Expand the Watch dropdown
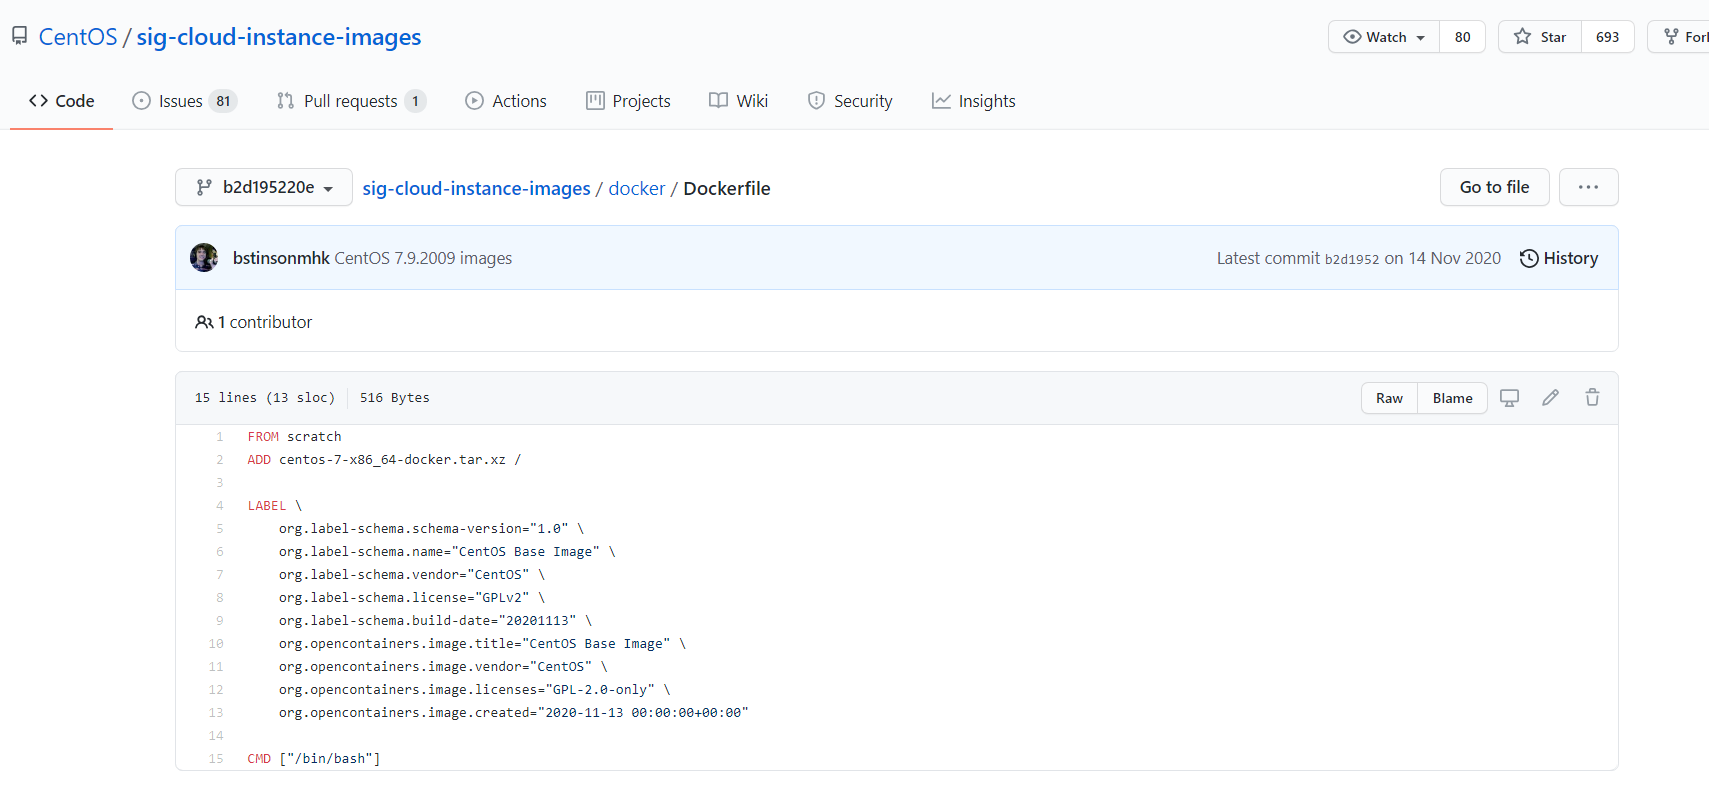Screen dimensions: 1709x802 [x=1384, y=37]
